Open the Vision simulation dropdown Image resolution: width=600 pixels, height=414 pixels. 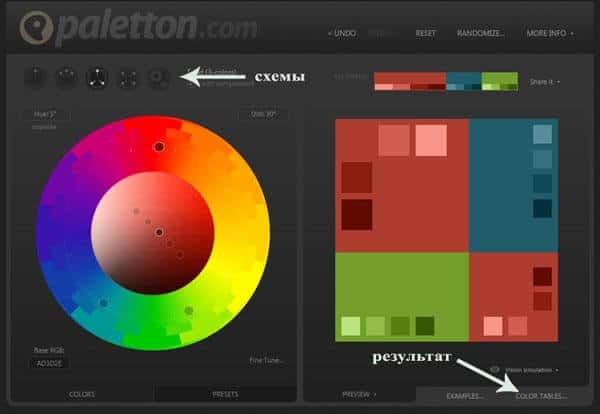532,370
